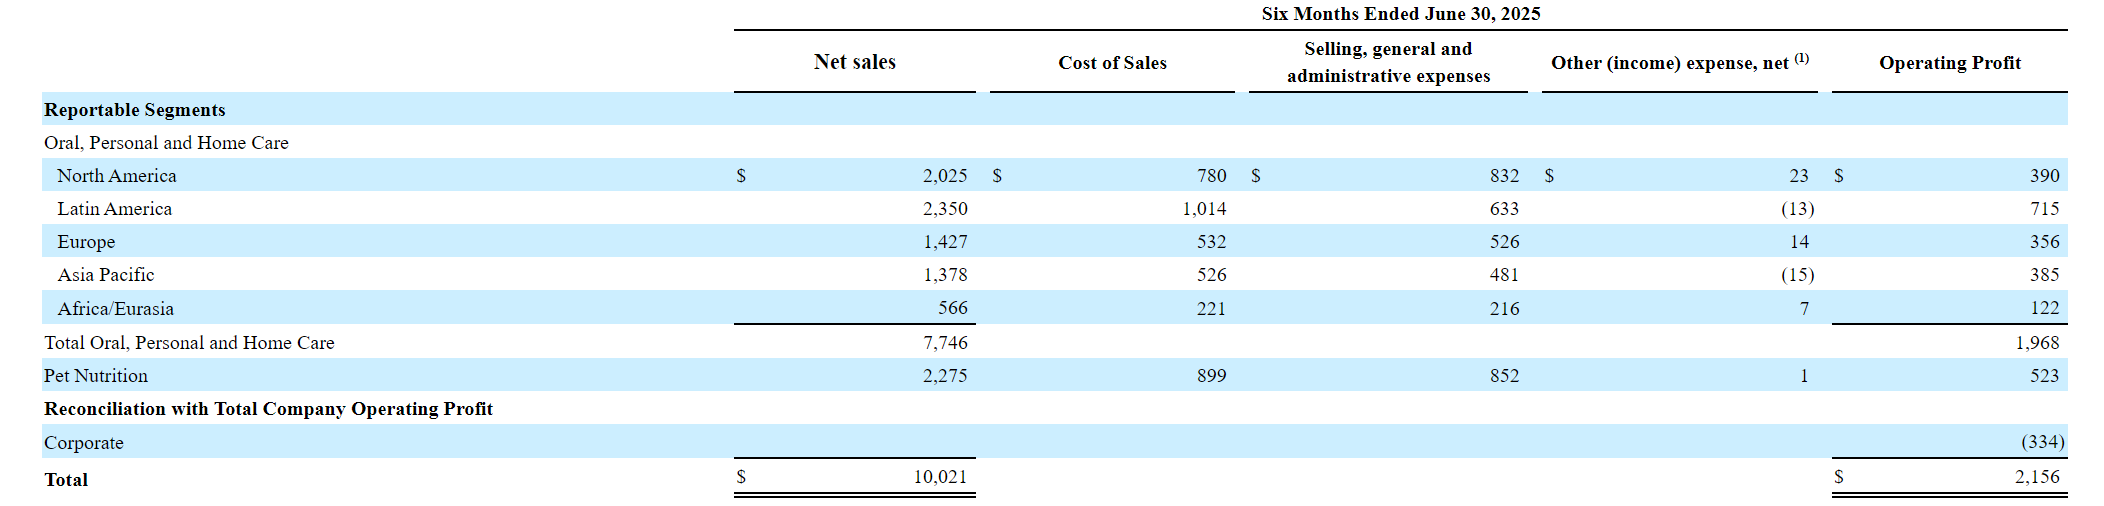Select the North America row label
This screenshot has width=2104, height=506.
pyautogui.click(x=117, y=176)
